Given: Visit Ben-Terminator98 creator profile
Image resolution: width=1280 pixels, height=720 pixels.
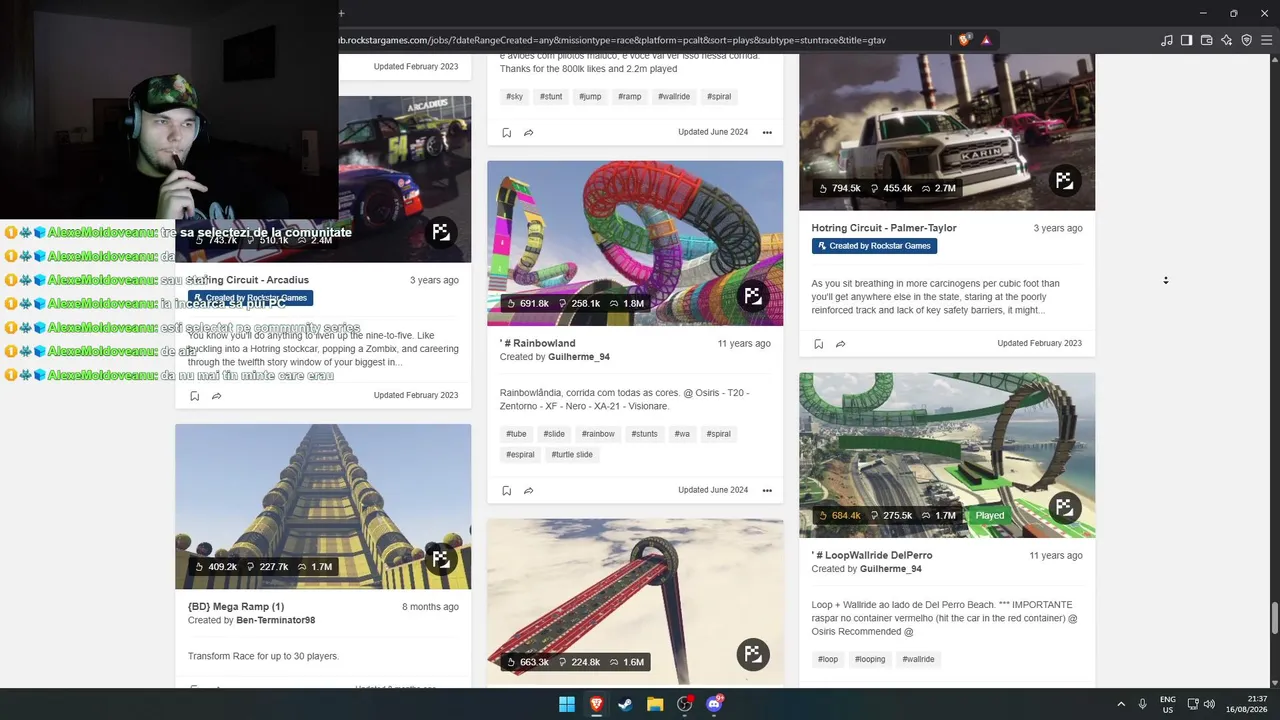Looking at the screenshot, I should [x=276, y=620].
